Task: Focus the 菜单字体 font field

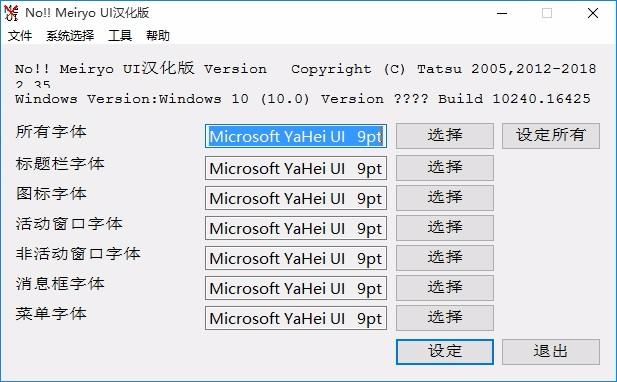Action: click(x=296, y=318)
